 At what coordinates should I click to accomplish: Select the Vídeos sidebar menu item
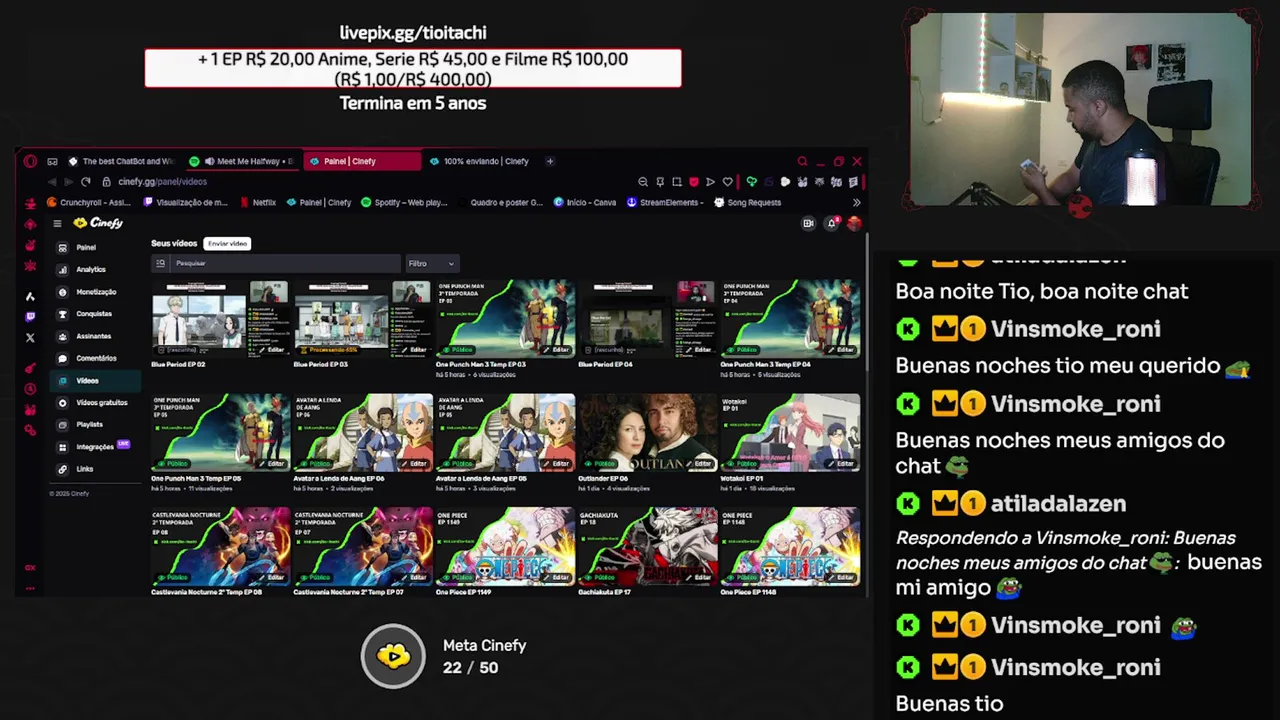pyautogui.click(x=94, y=381)
